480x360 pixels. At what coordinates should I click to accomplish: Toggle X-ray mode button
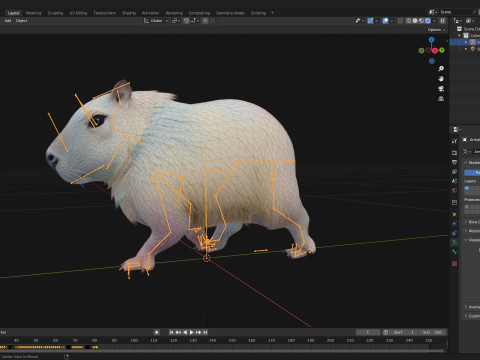click(x=400, y=21)
